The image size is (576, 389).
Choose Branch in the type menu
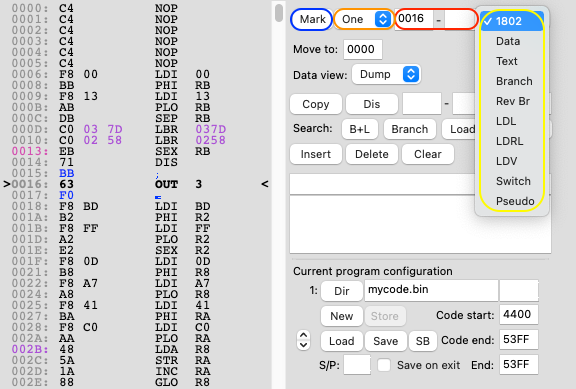coord(511,81)
